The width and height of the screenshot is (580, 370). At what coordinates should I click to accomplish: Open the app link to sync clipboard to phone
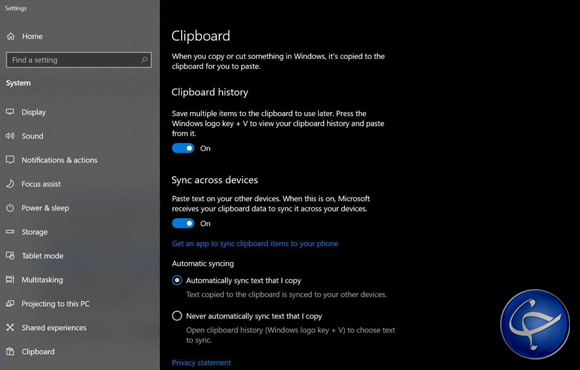pyautogui.click(x=255, y=243)
